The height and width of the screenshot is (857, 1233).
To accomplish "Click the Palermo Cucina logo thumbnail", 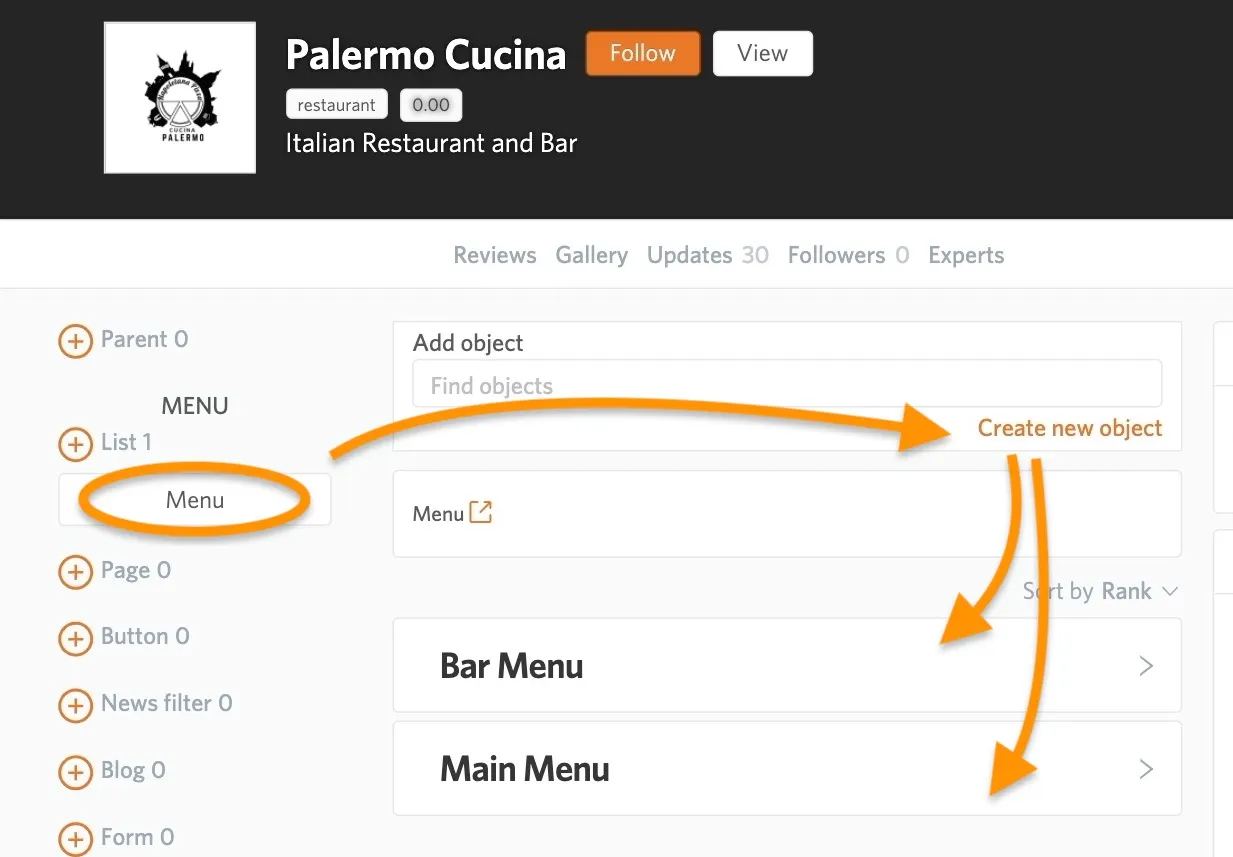I will coord(180,97).
